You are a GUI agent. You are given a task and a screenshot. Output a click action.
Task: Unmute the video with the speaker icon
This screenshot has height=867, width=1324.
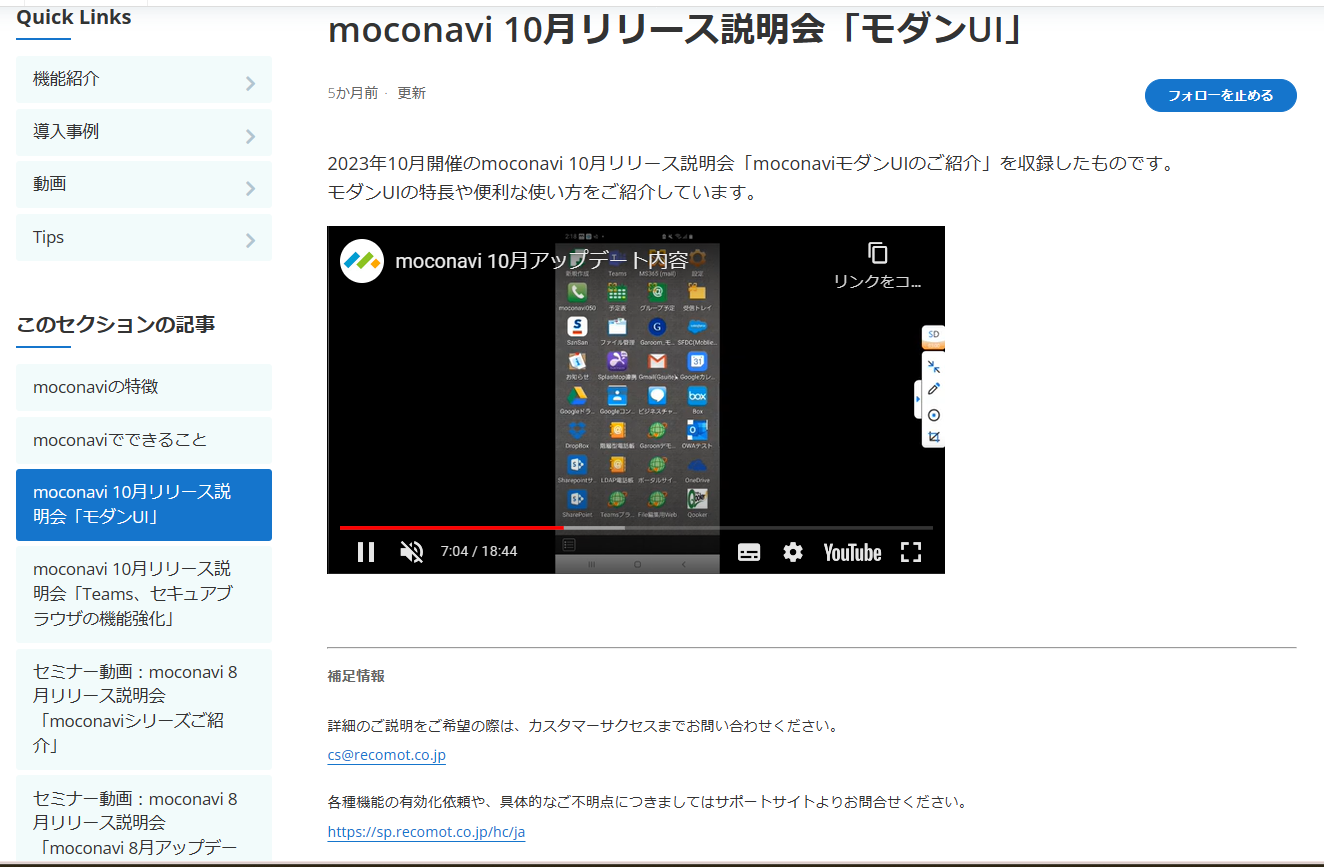point(411,552)
